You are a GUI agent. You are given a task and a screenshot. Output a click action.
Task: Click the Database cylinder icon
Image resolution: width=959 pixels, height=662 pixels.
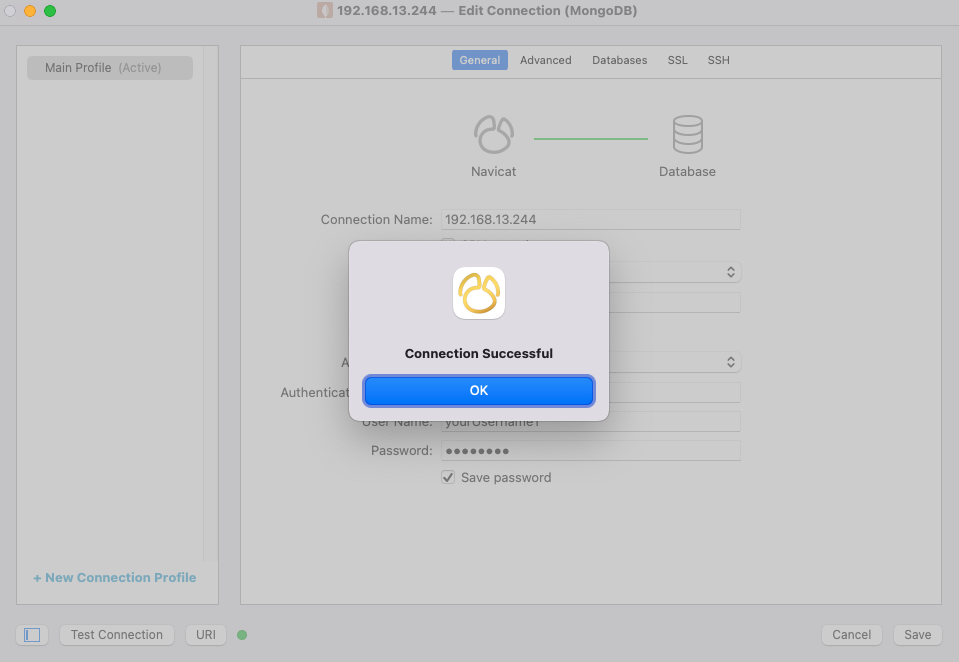687,135
